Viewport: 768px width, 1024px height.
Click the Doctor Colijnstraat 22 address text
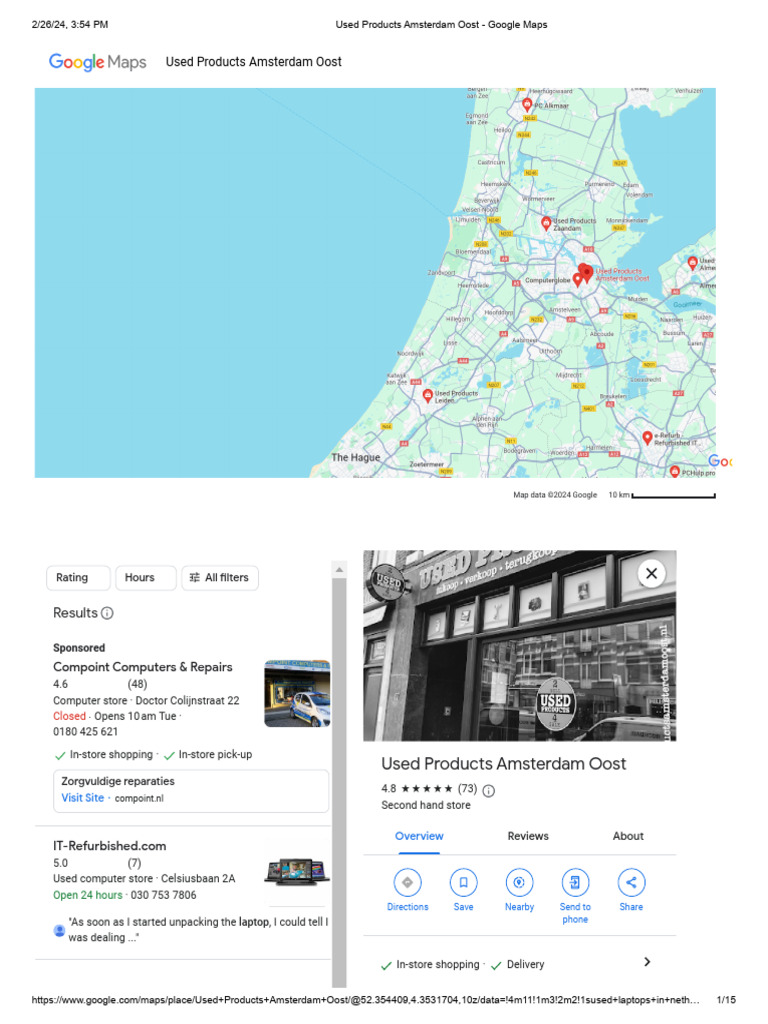pos(187,700)
